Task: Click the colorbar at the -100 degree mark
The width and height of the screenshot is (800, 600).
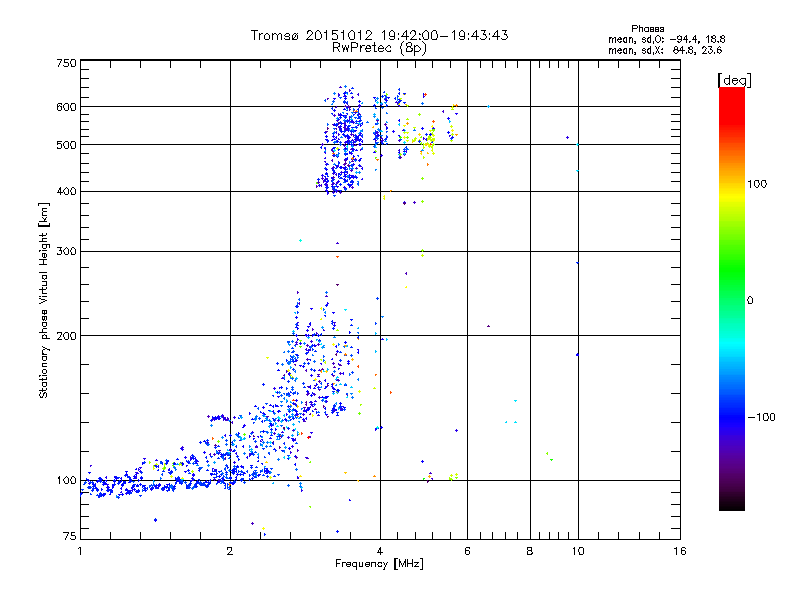Action: (x=732, y=417)
